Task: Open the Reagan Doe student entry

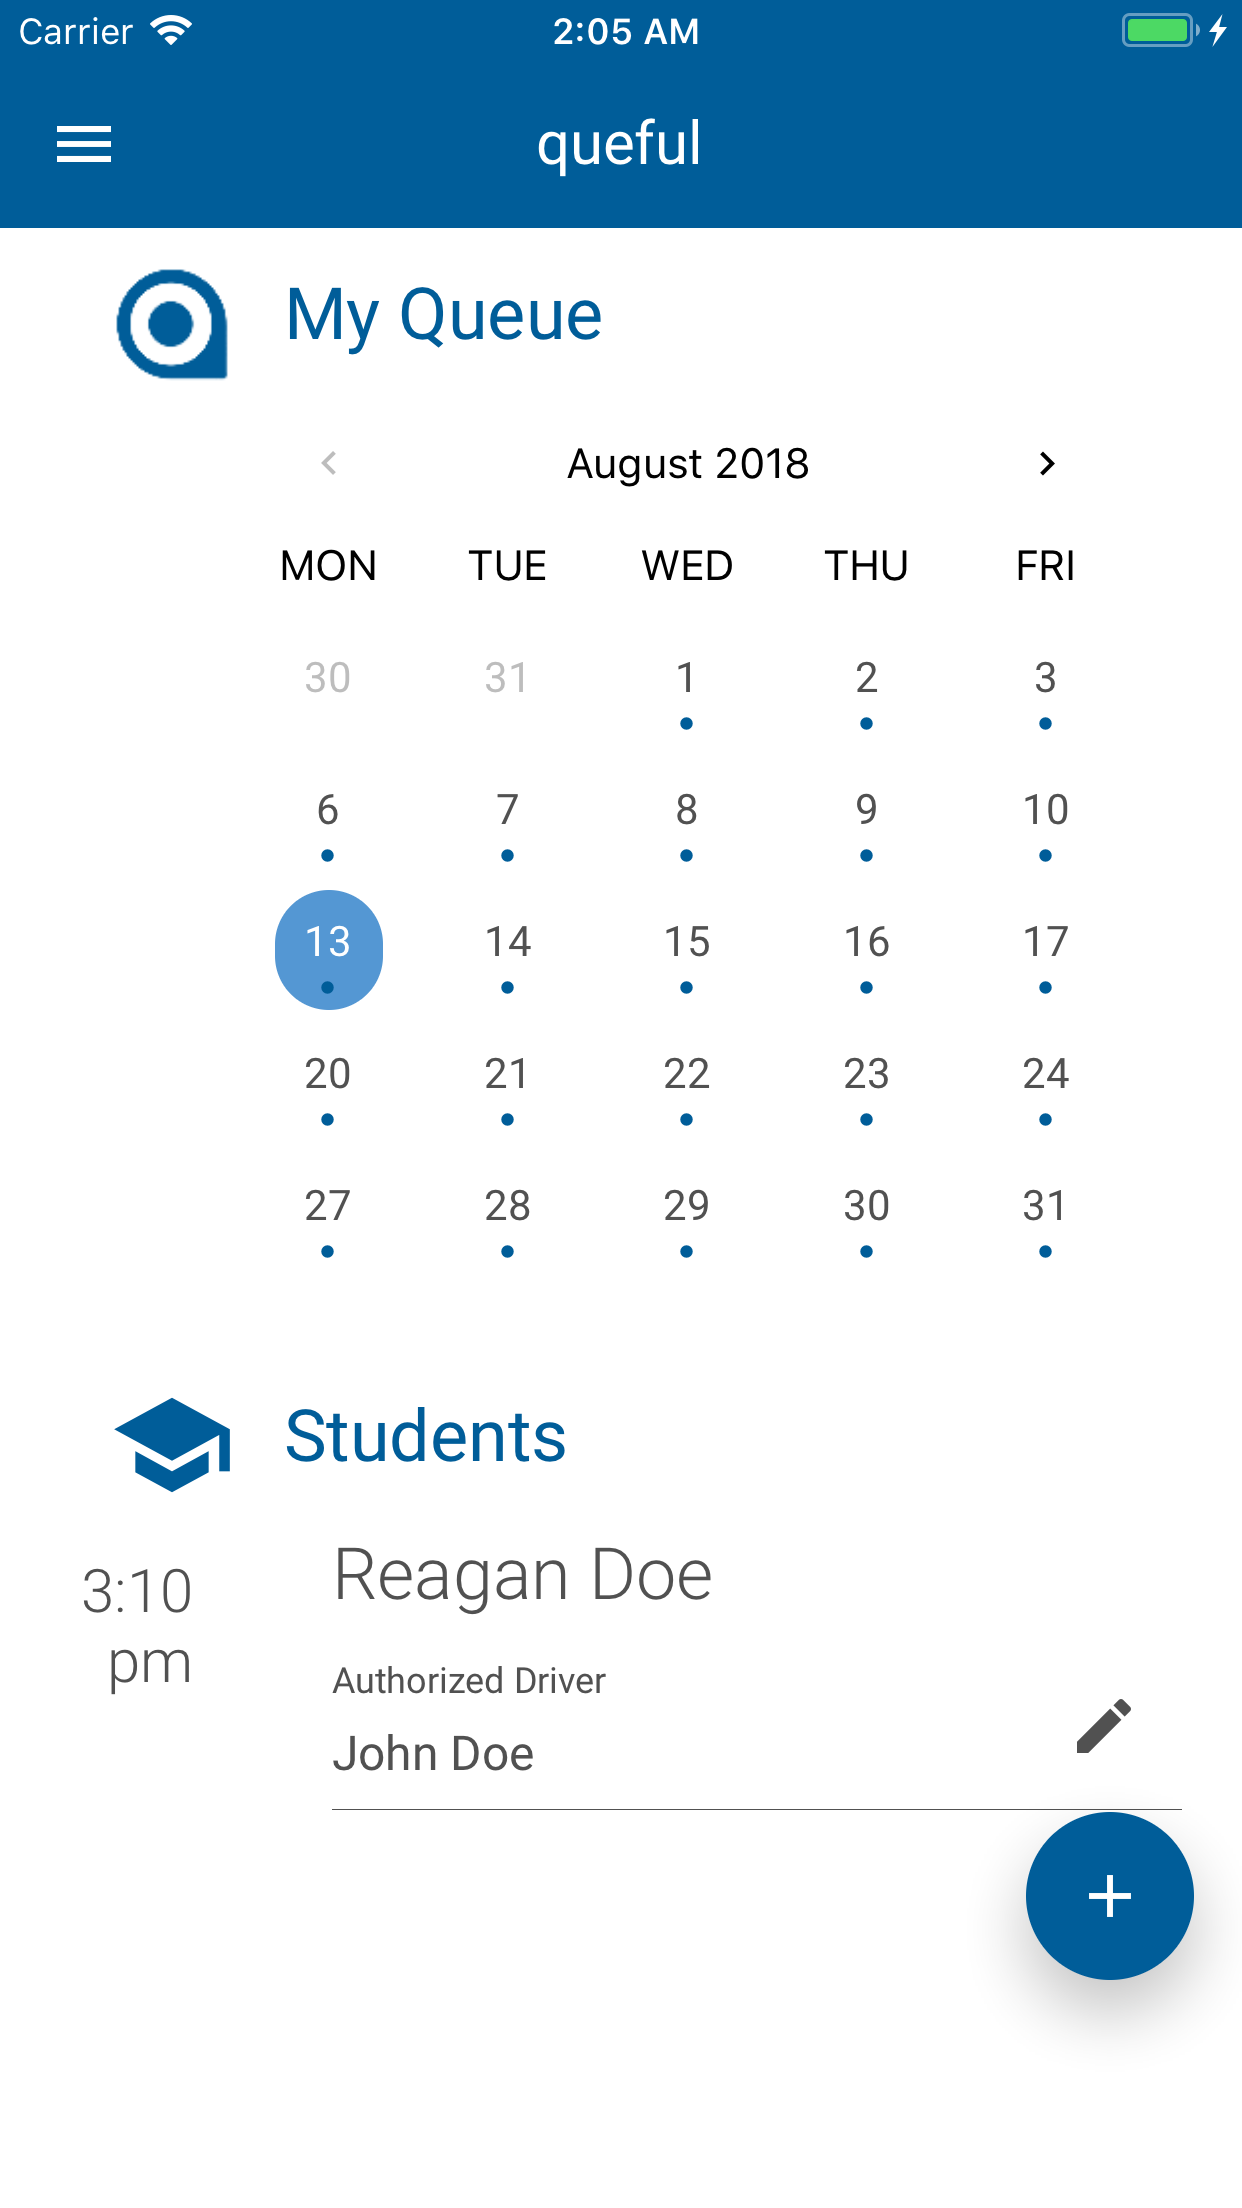Action: [522, 1575]
